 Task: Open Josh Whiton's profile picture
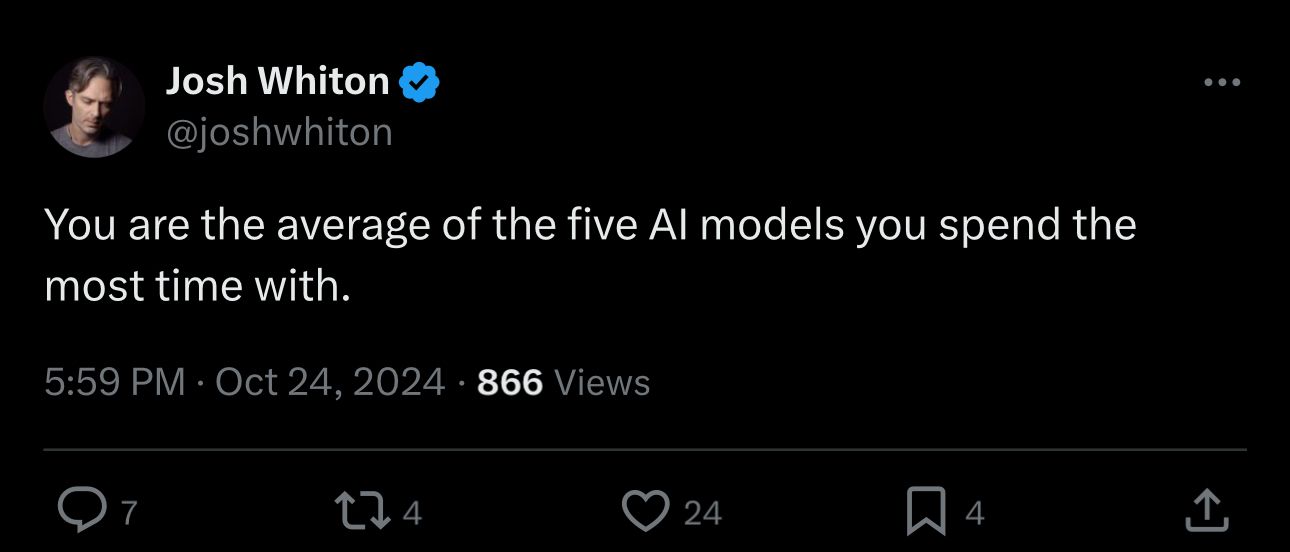click(x=95, y=107)
